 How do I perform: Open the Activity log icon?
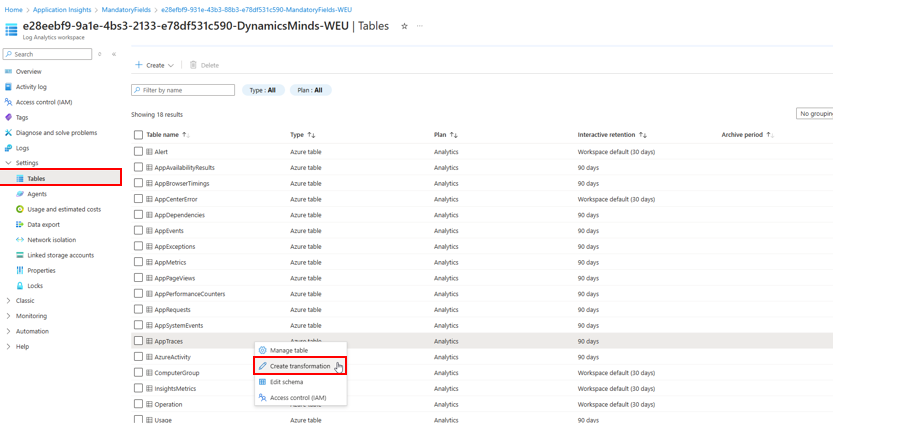pos(8,87)
